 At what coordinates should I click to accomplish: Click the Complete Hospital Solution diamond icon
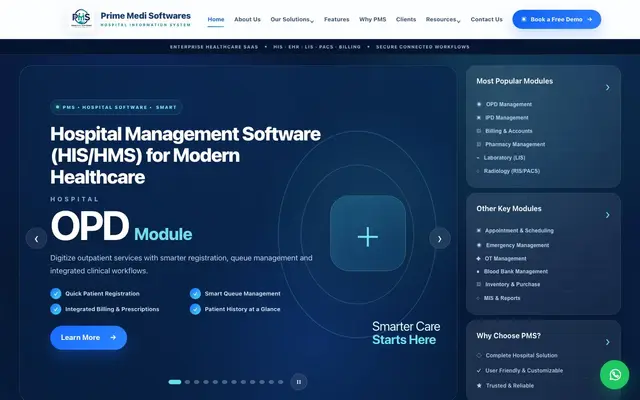[479, 356]
